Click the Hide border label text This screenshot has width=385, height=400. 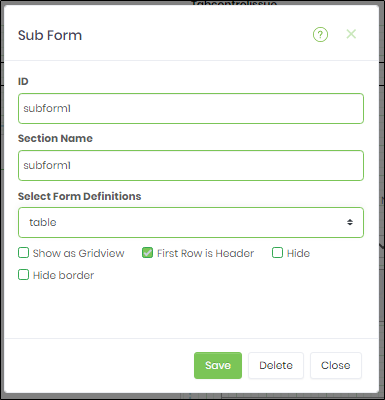coord(64,275)
